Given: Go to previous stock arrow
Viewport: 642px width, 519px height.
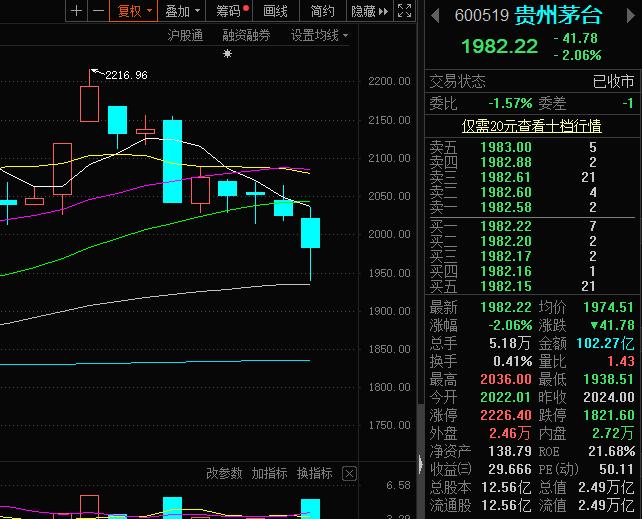Looking at the screenshot, I should point(435,16).
